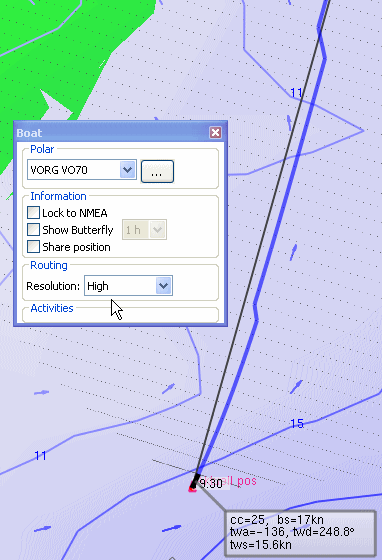Click the wind speed contour label 15

click(297, 424)
